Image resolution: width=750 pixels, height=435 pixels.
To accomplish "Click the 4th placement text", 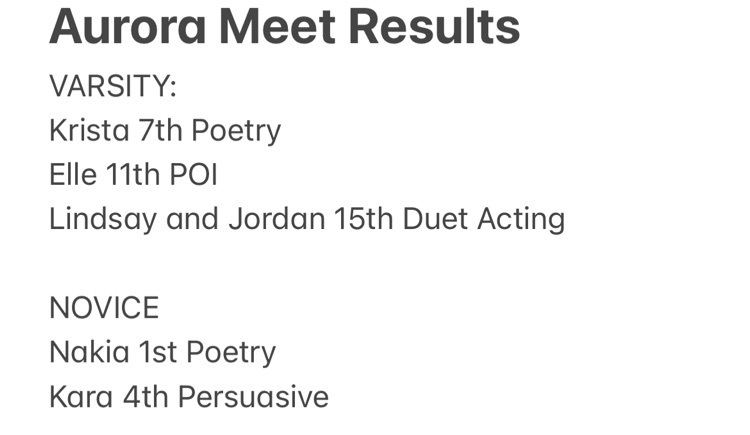I will [x=145, y=397].
